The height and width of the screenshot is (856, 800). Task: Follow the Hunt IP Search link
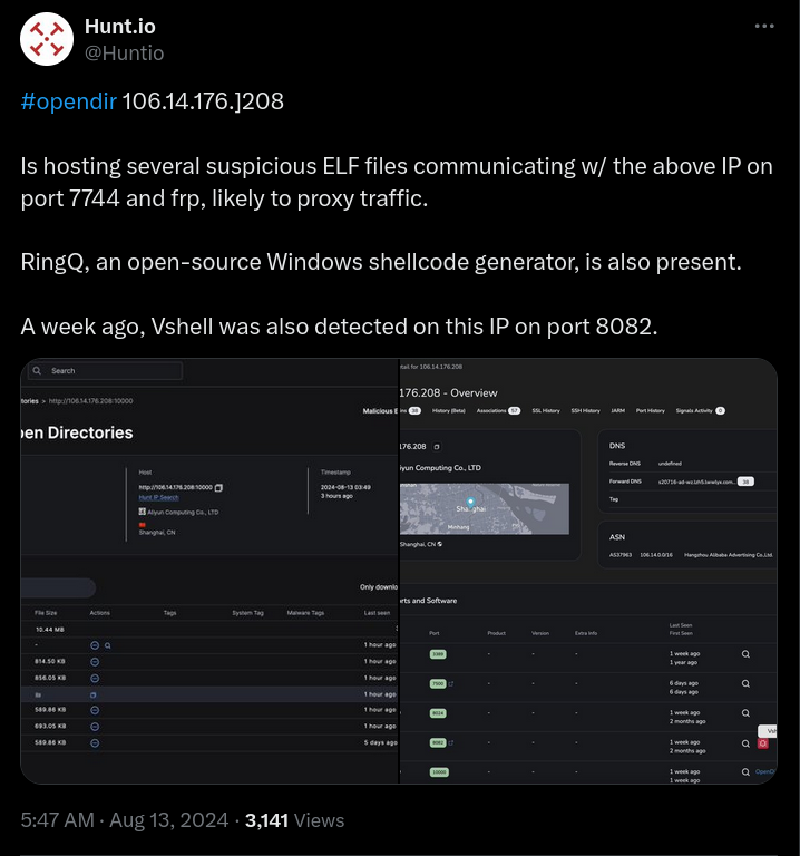click(158, 497)
